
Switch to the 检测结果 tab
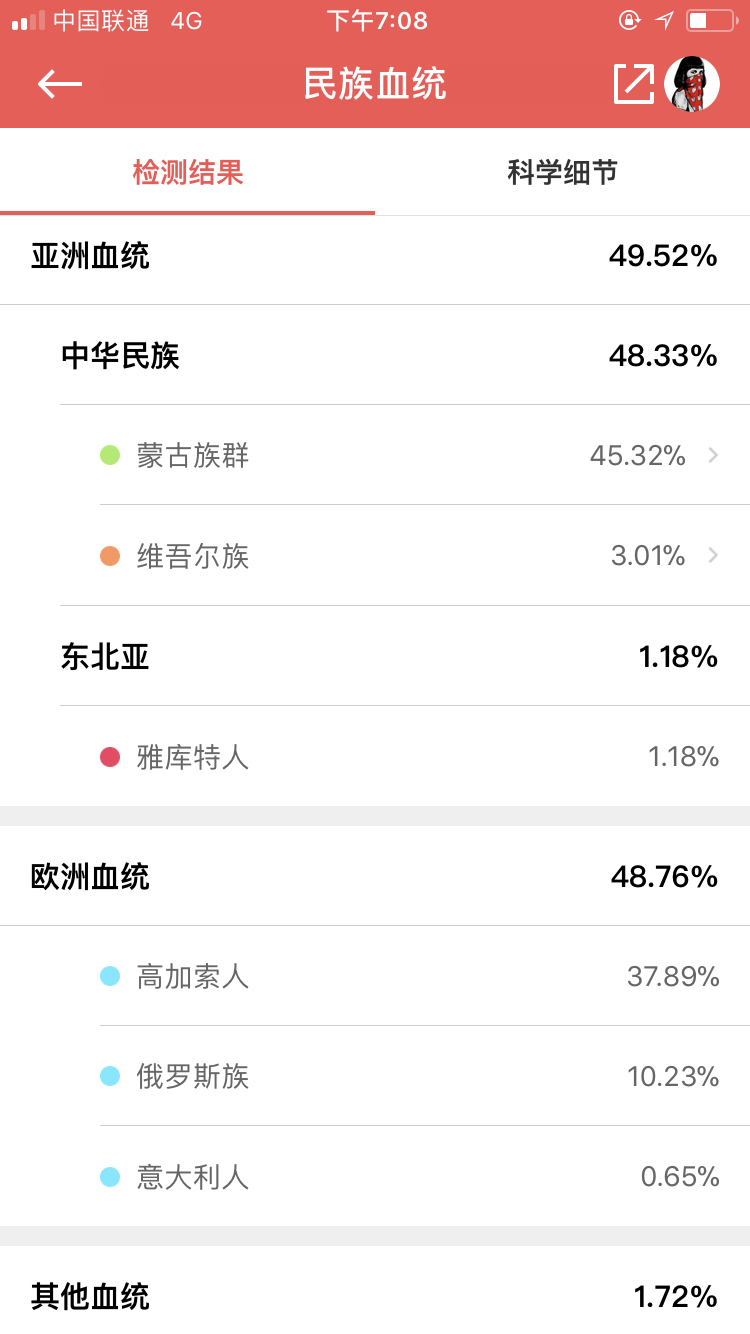click(x=188, y=172)
